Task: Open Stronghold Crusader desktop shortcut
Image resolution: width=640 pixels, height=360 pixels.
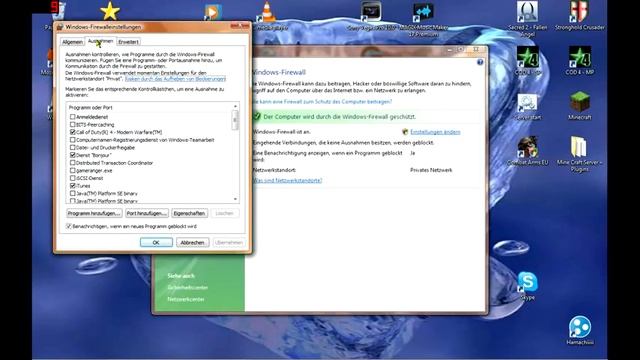Action: [x=580, y=16]
